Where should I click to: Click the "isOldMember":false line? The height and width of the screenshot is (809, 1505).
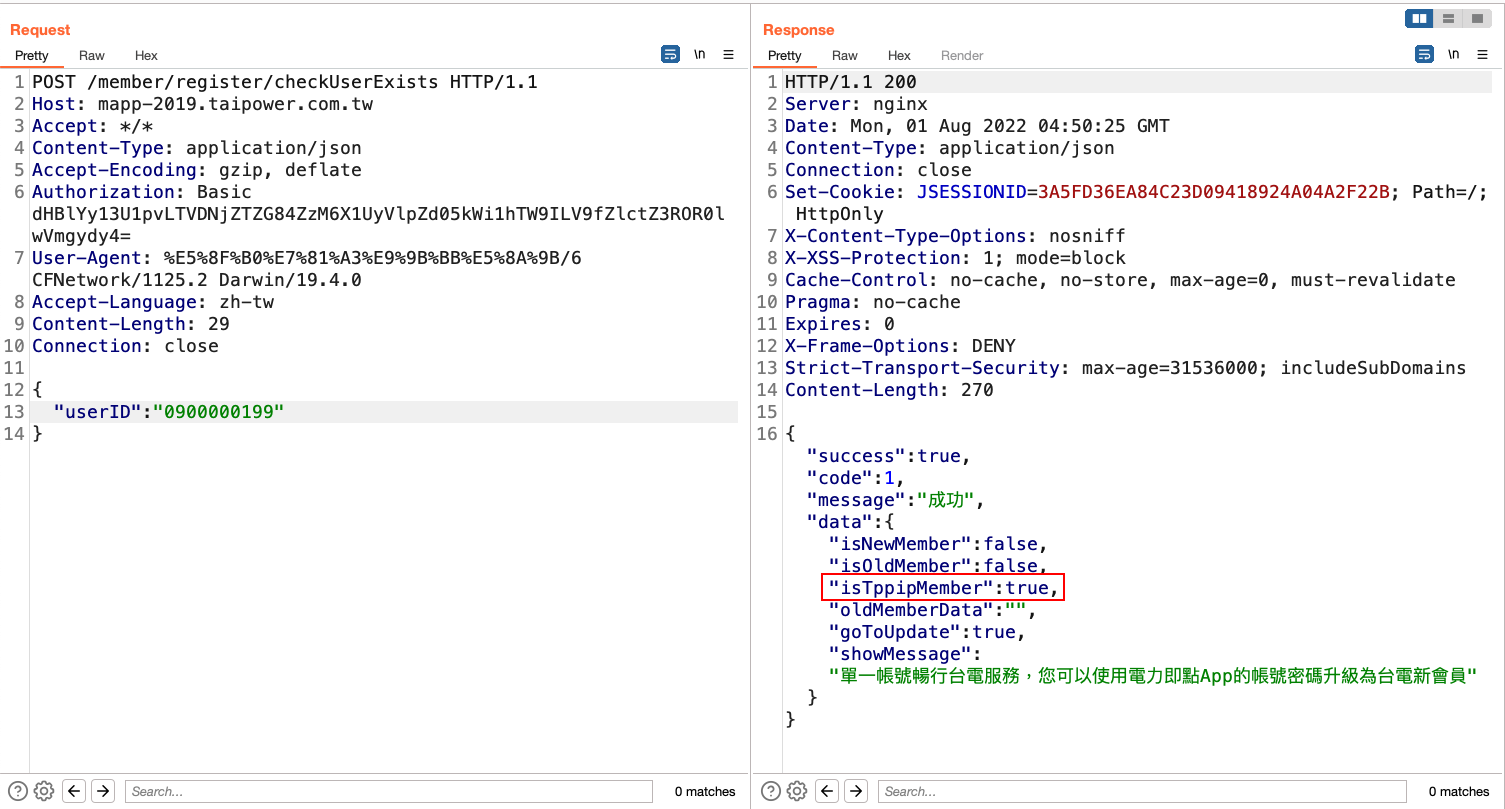(x=938, y=566)
